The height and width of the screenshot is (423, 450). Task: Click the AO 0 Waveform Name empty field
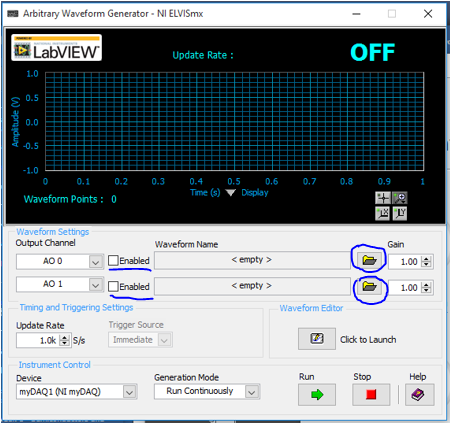252,260
